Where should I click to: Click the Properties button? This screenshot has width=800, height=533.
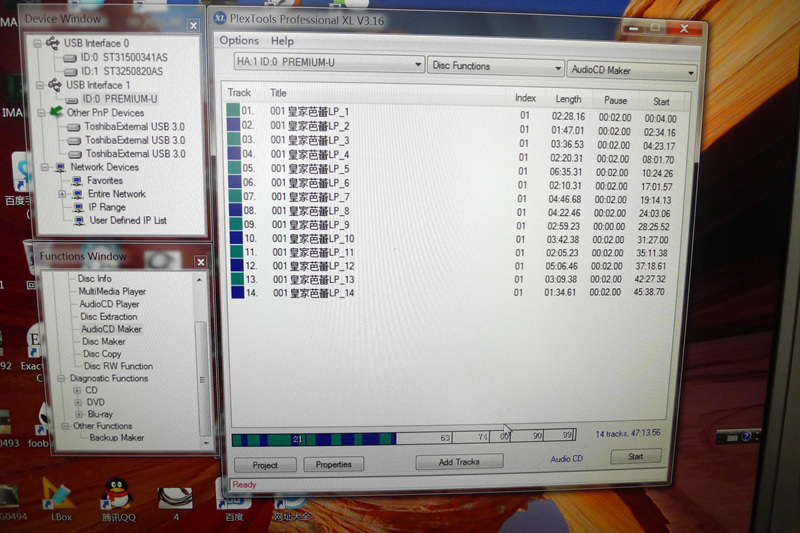coord(334,464)
